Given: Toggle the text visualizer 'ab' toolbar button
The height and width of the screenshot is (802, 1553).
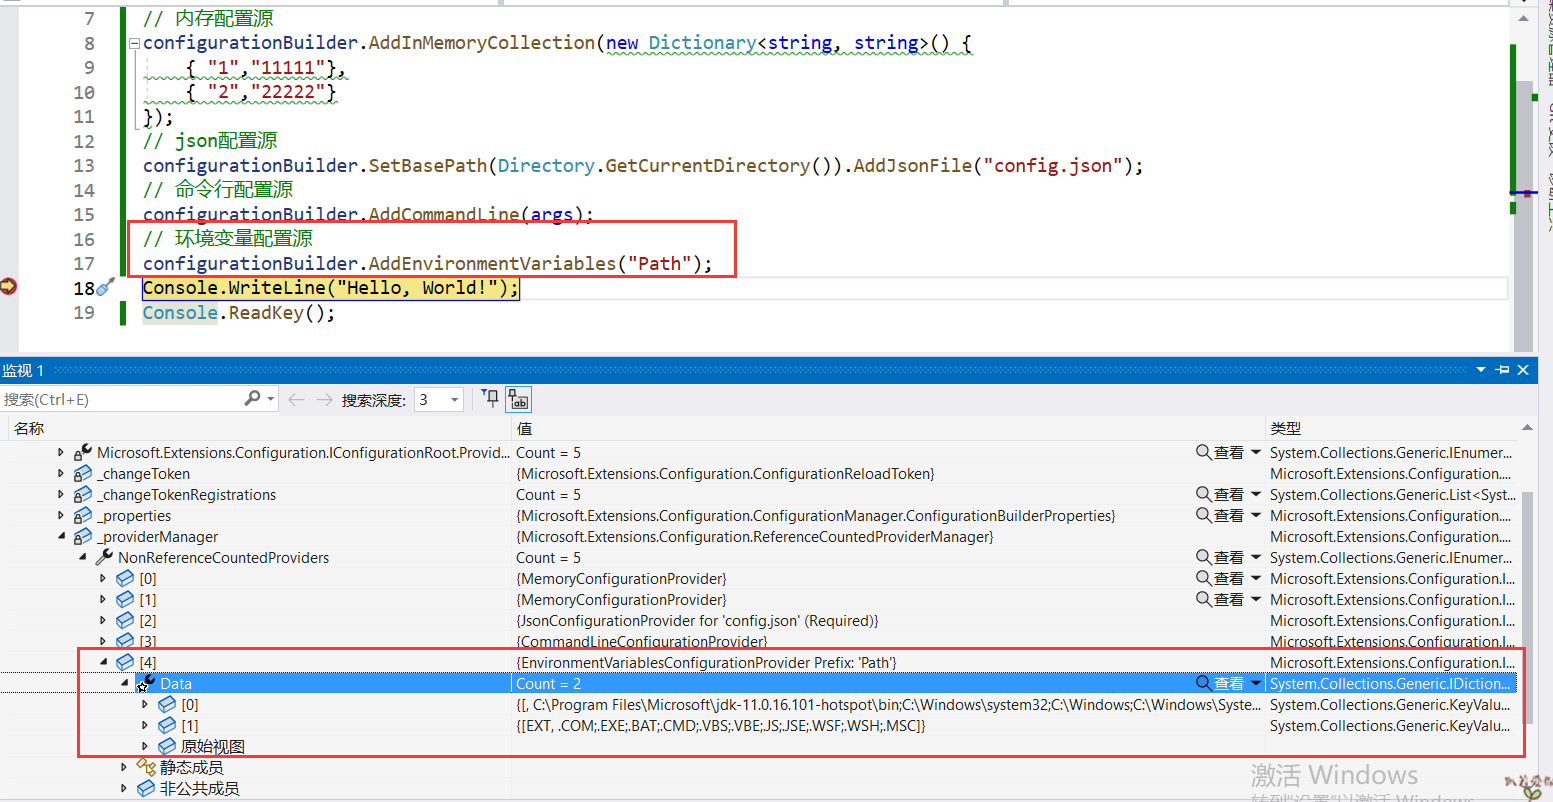Looking at the screenshot, I should click(x=518, y=400).
